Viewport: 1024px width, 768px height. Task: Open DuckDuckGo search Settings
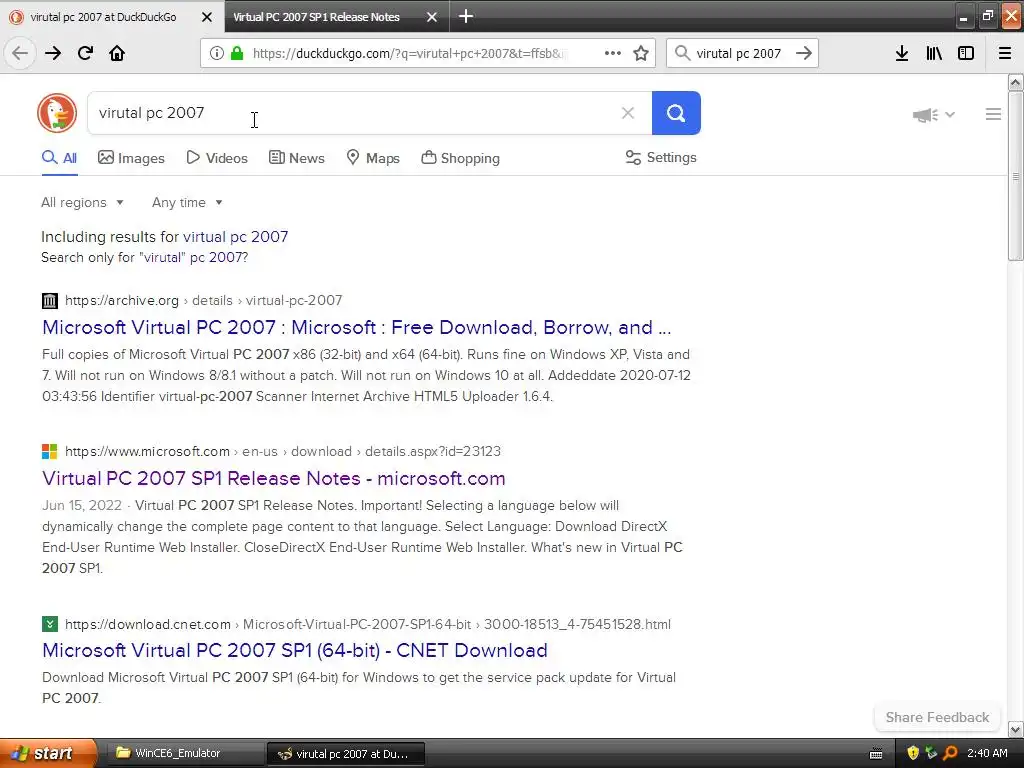[661, 157]
